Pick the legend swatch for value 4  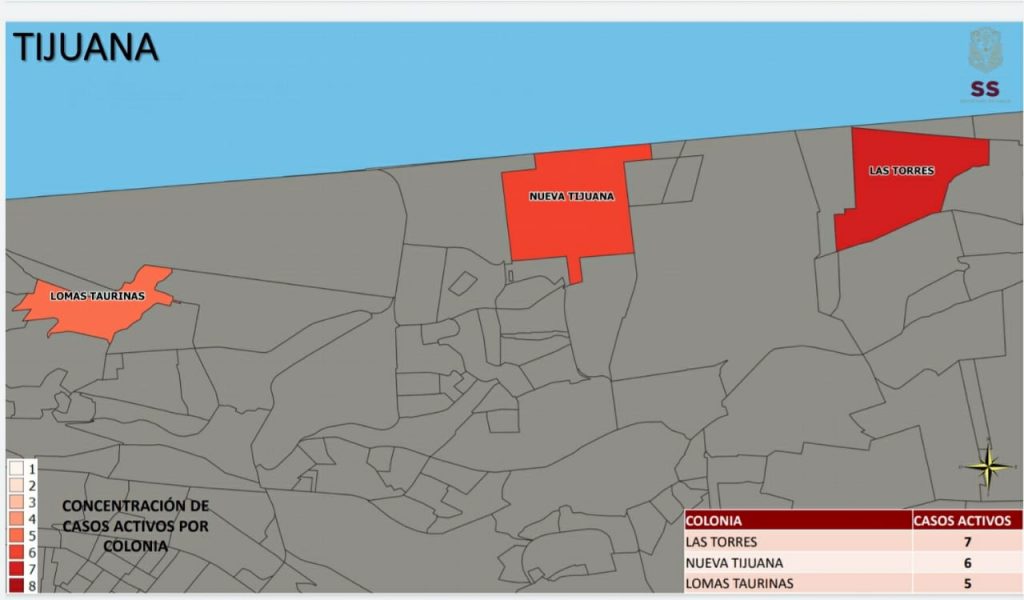(16, 519)
